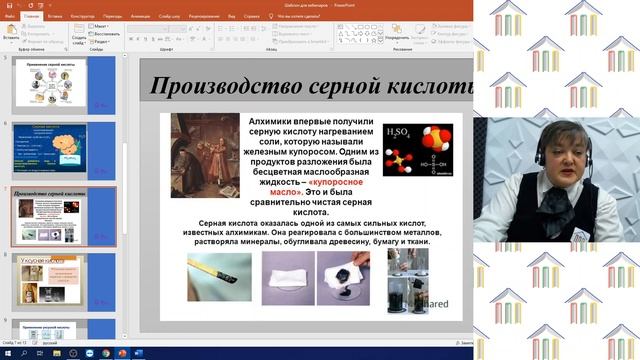Click the Создать слайд button
The height and width of the screenshot is (360, 640).
click(x=79, y=34)
